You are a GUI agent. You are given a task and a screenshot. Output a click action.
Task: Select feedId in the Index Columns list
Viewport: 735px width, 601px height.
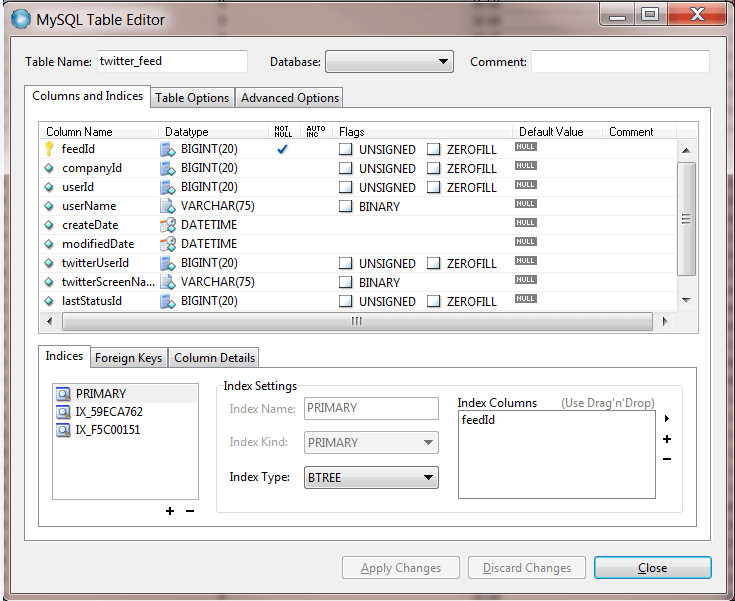coord(478,420)
